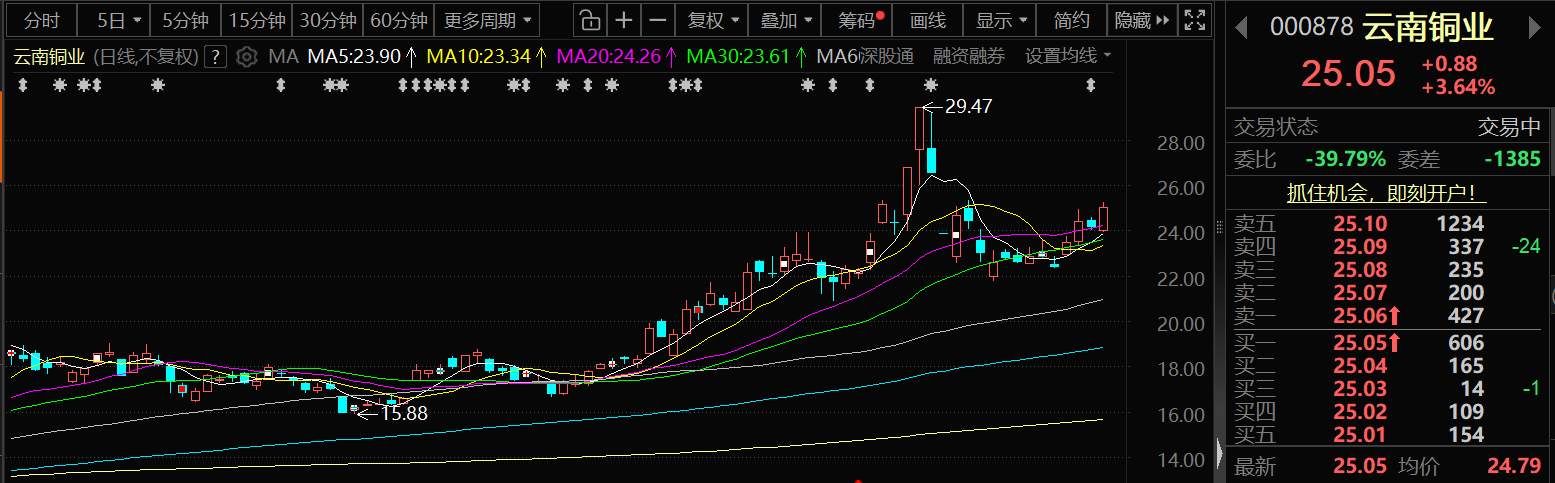Click the lock icon in chart toolbar

click(x=590, y=20)
